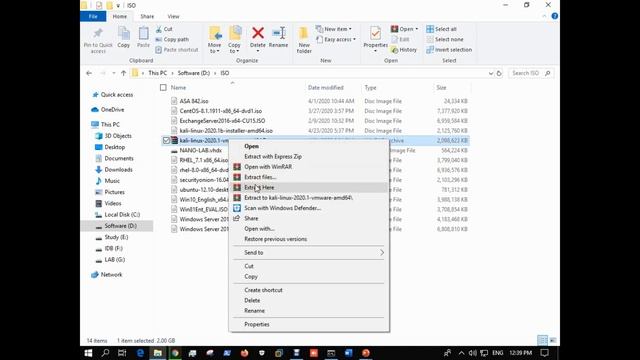This screenshot has height=360, width=640.
Task: Click the Paste ribbon icon
Action: click(143, 34)
